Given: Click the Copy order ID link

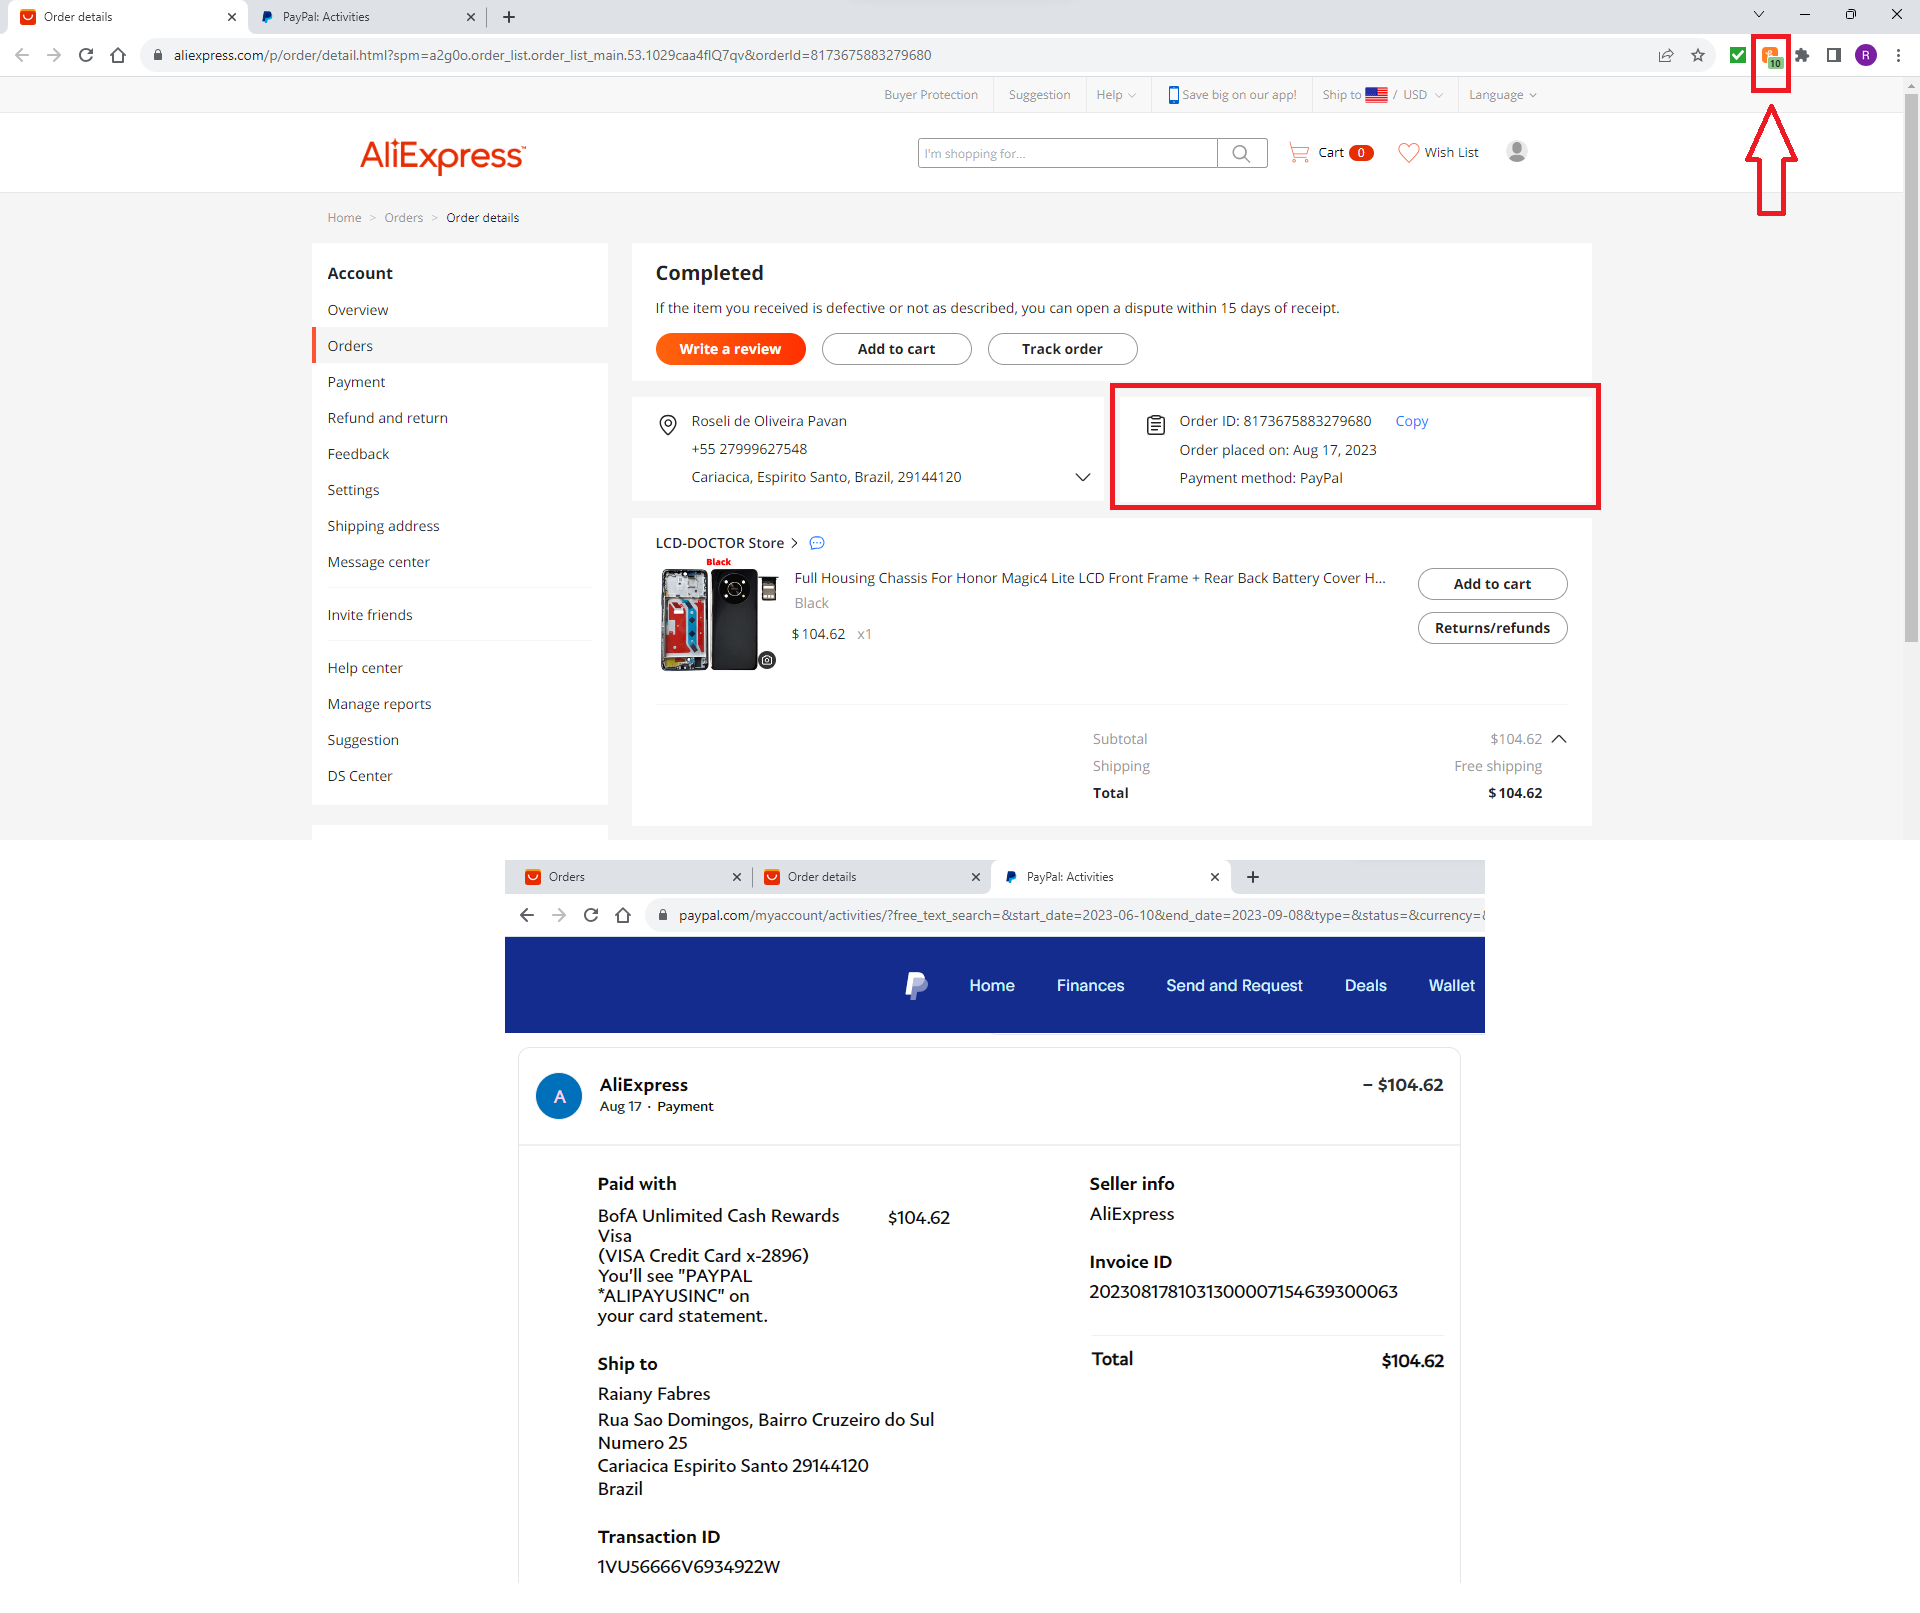Looking at the screenshot, I should [x=1411, y=421].
